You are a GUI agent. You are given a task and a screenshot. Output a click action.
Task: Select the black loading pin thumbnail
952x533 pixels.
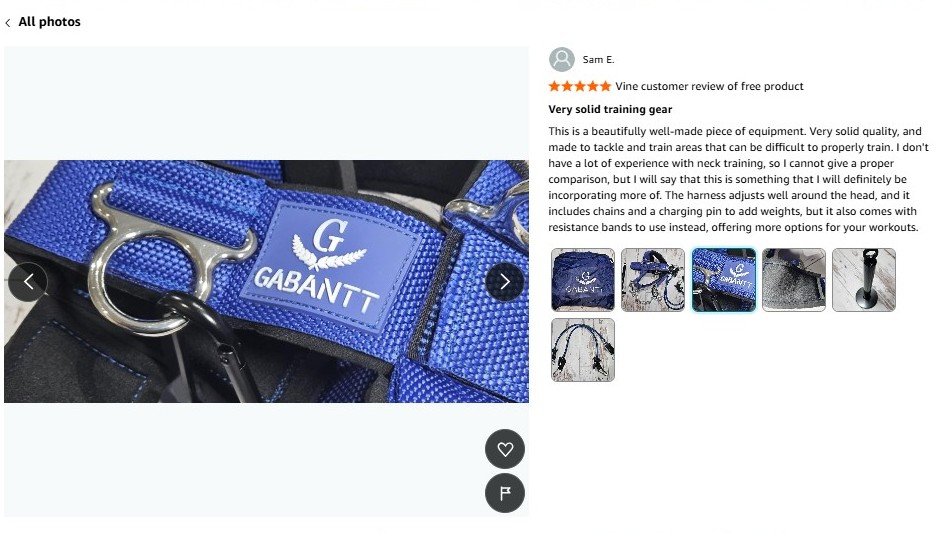(864, 280)
